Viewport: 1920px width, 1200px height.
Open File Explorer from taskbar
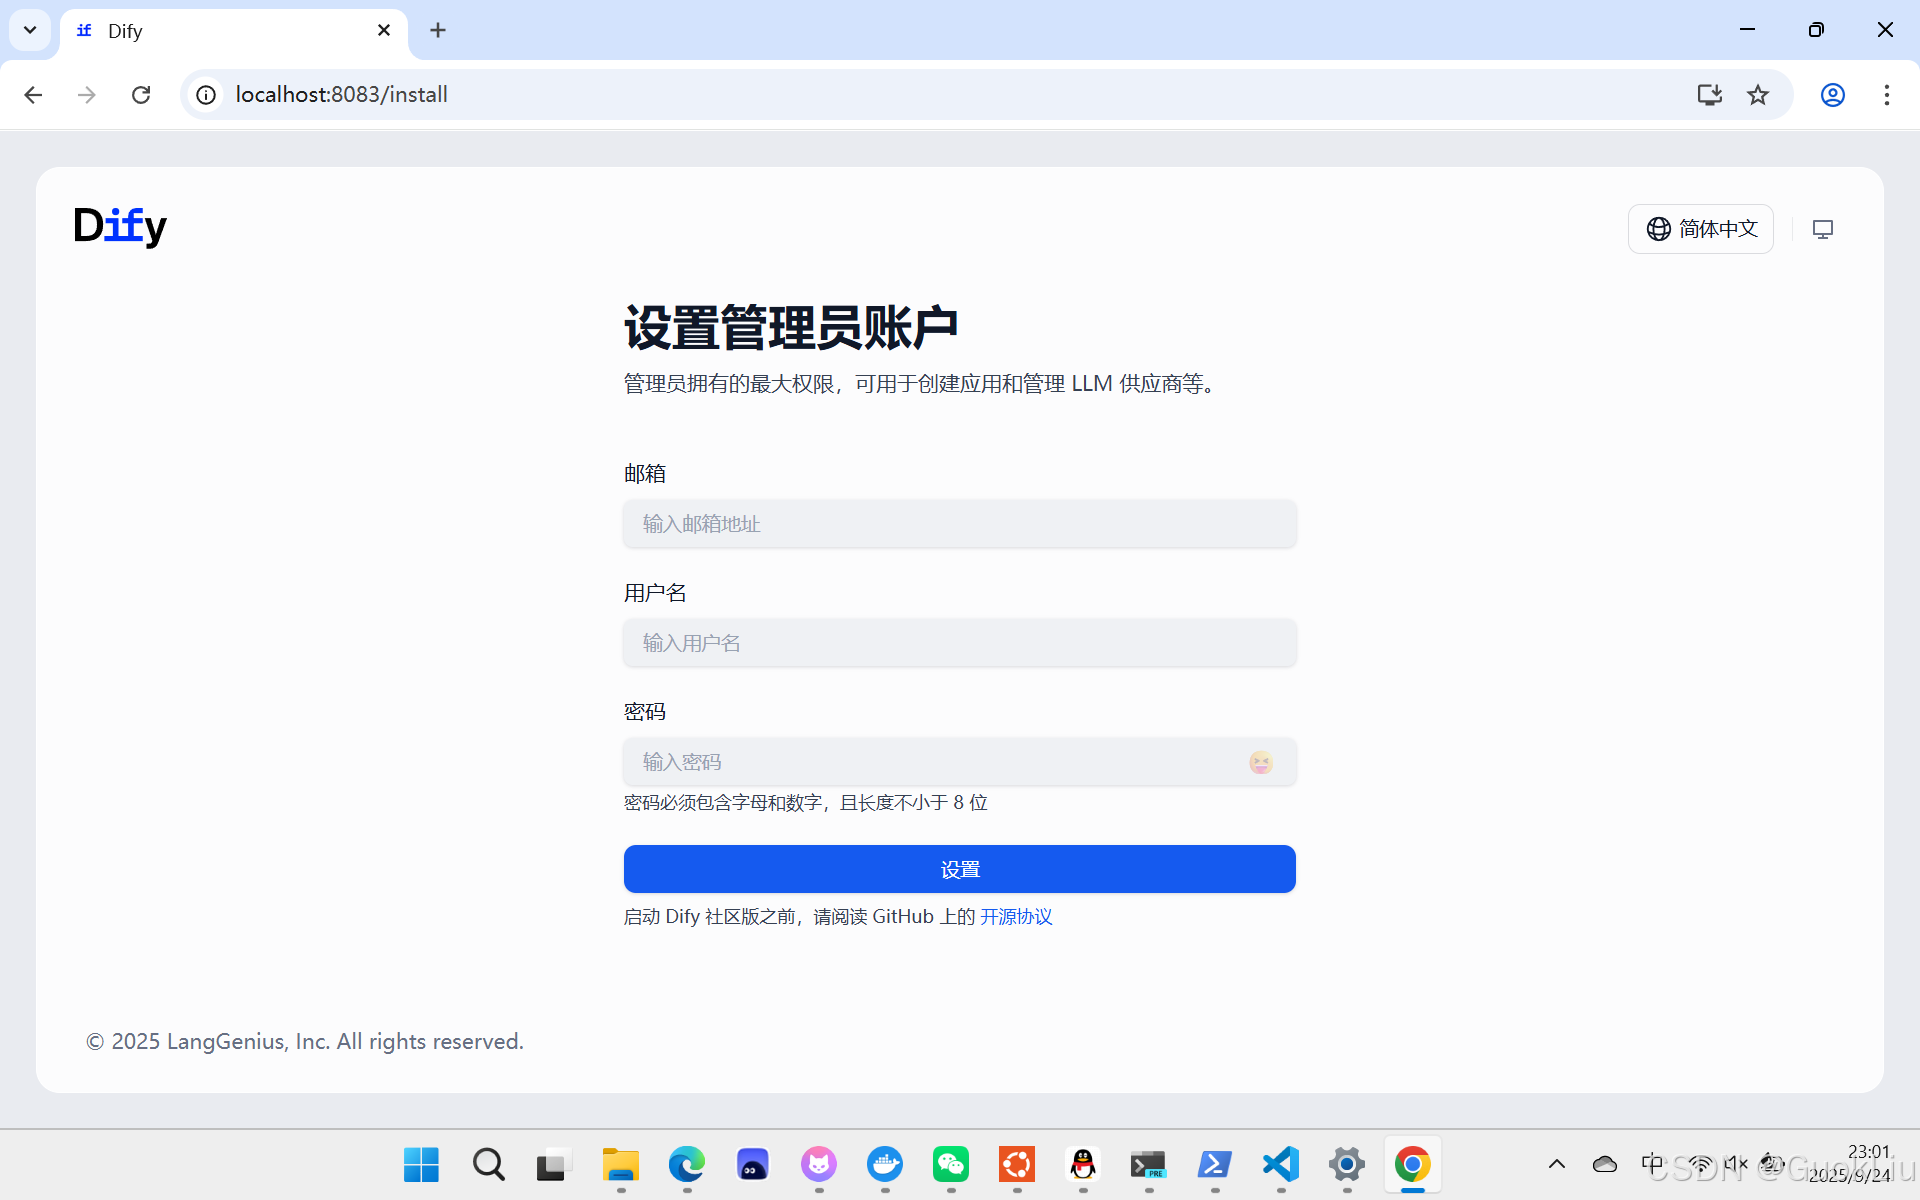tap(621, 1164)
